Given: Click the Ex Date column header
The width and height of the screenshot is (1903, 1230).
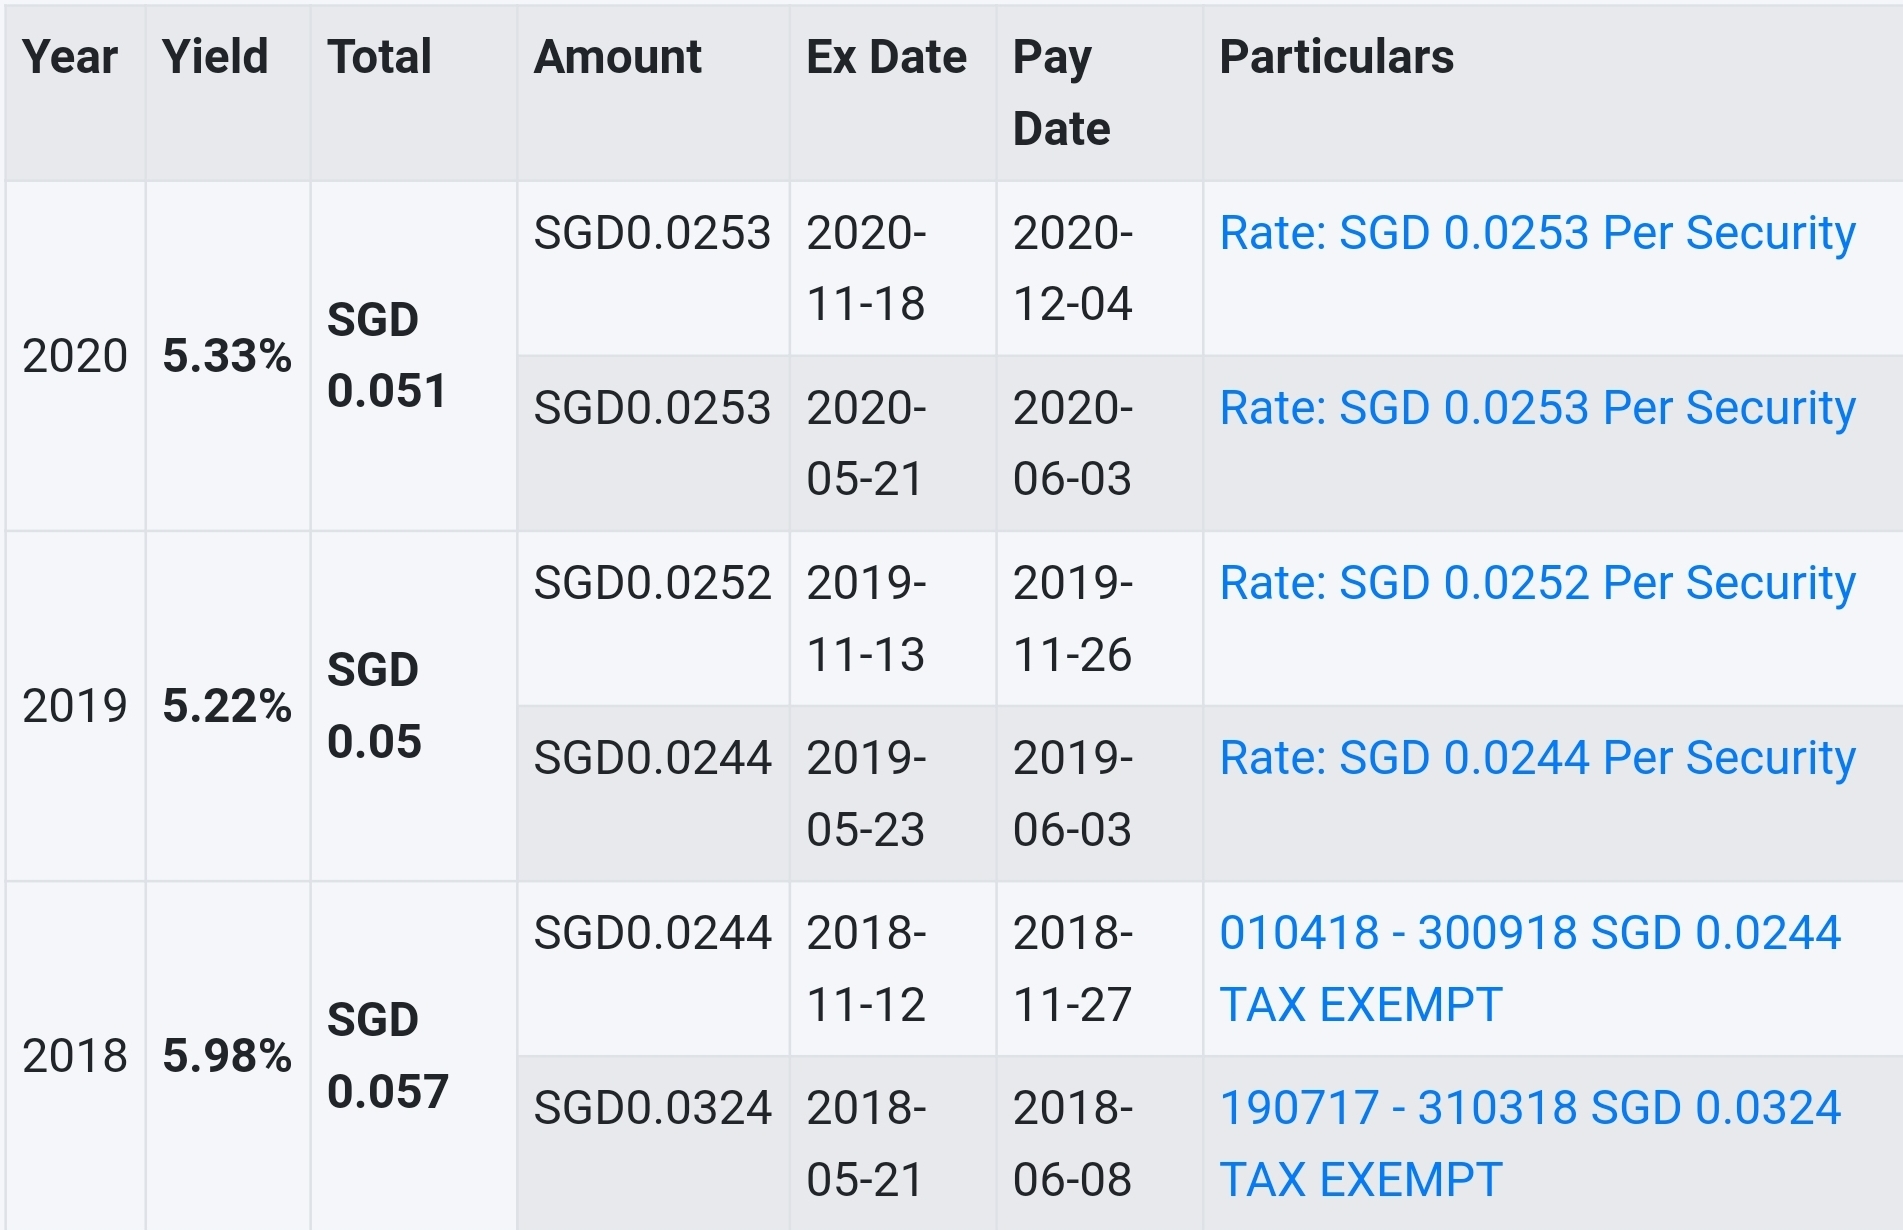Looking at the screenshot, I should tap(893, 93).
